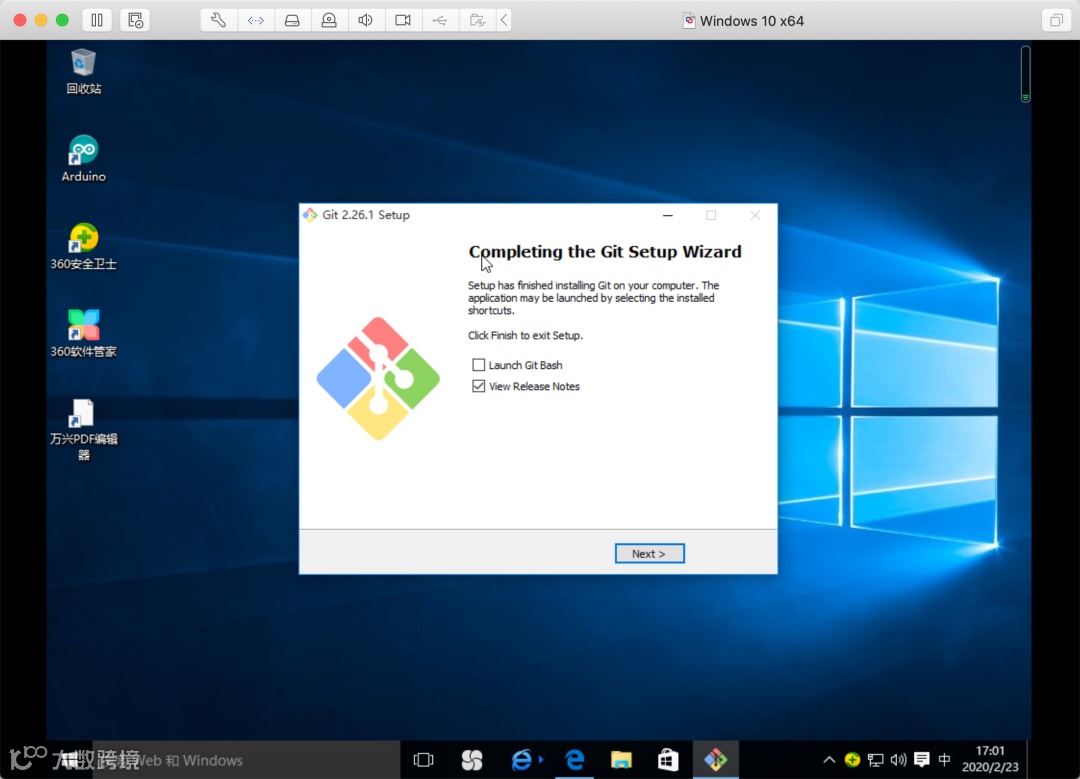This screenshot has height=779, width=1080.
Task: Open the Action Center notifications icon
Action: click(x=922, y=760)
